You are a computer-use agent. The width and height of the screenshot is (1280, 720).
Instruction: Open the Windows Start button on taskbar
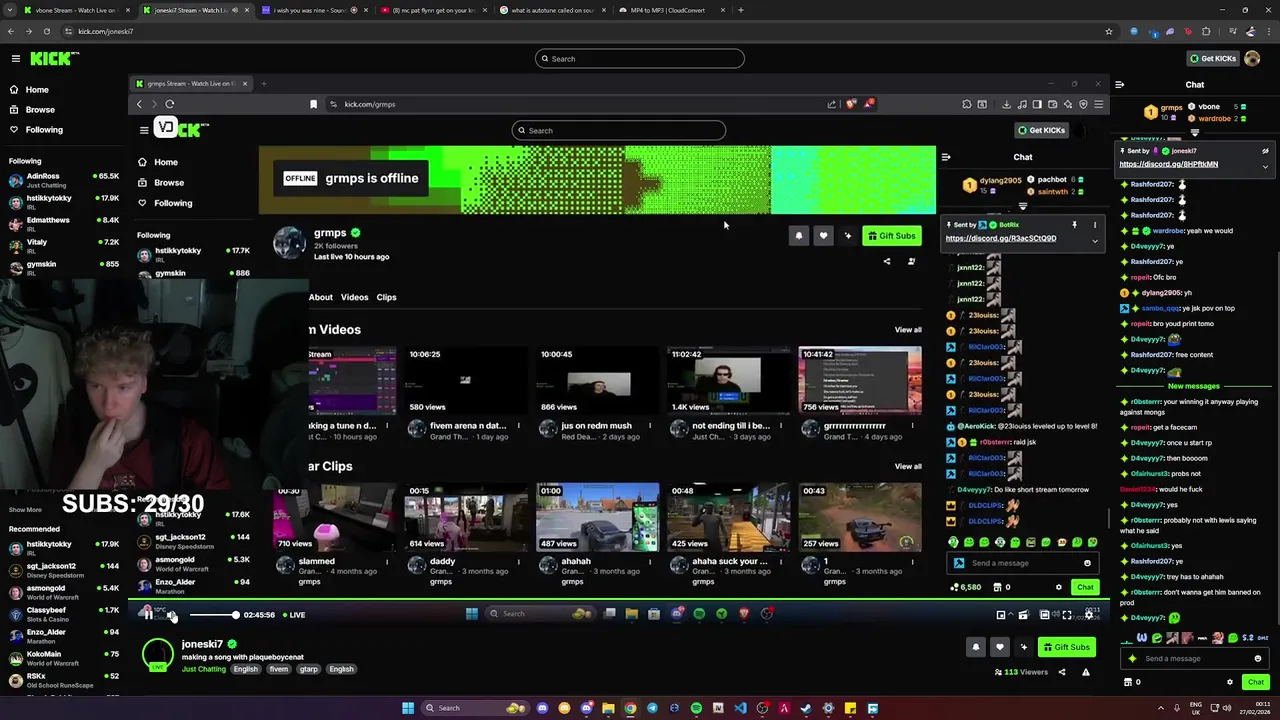click(x=408, y=709)
